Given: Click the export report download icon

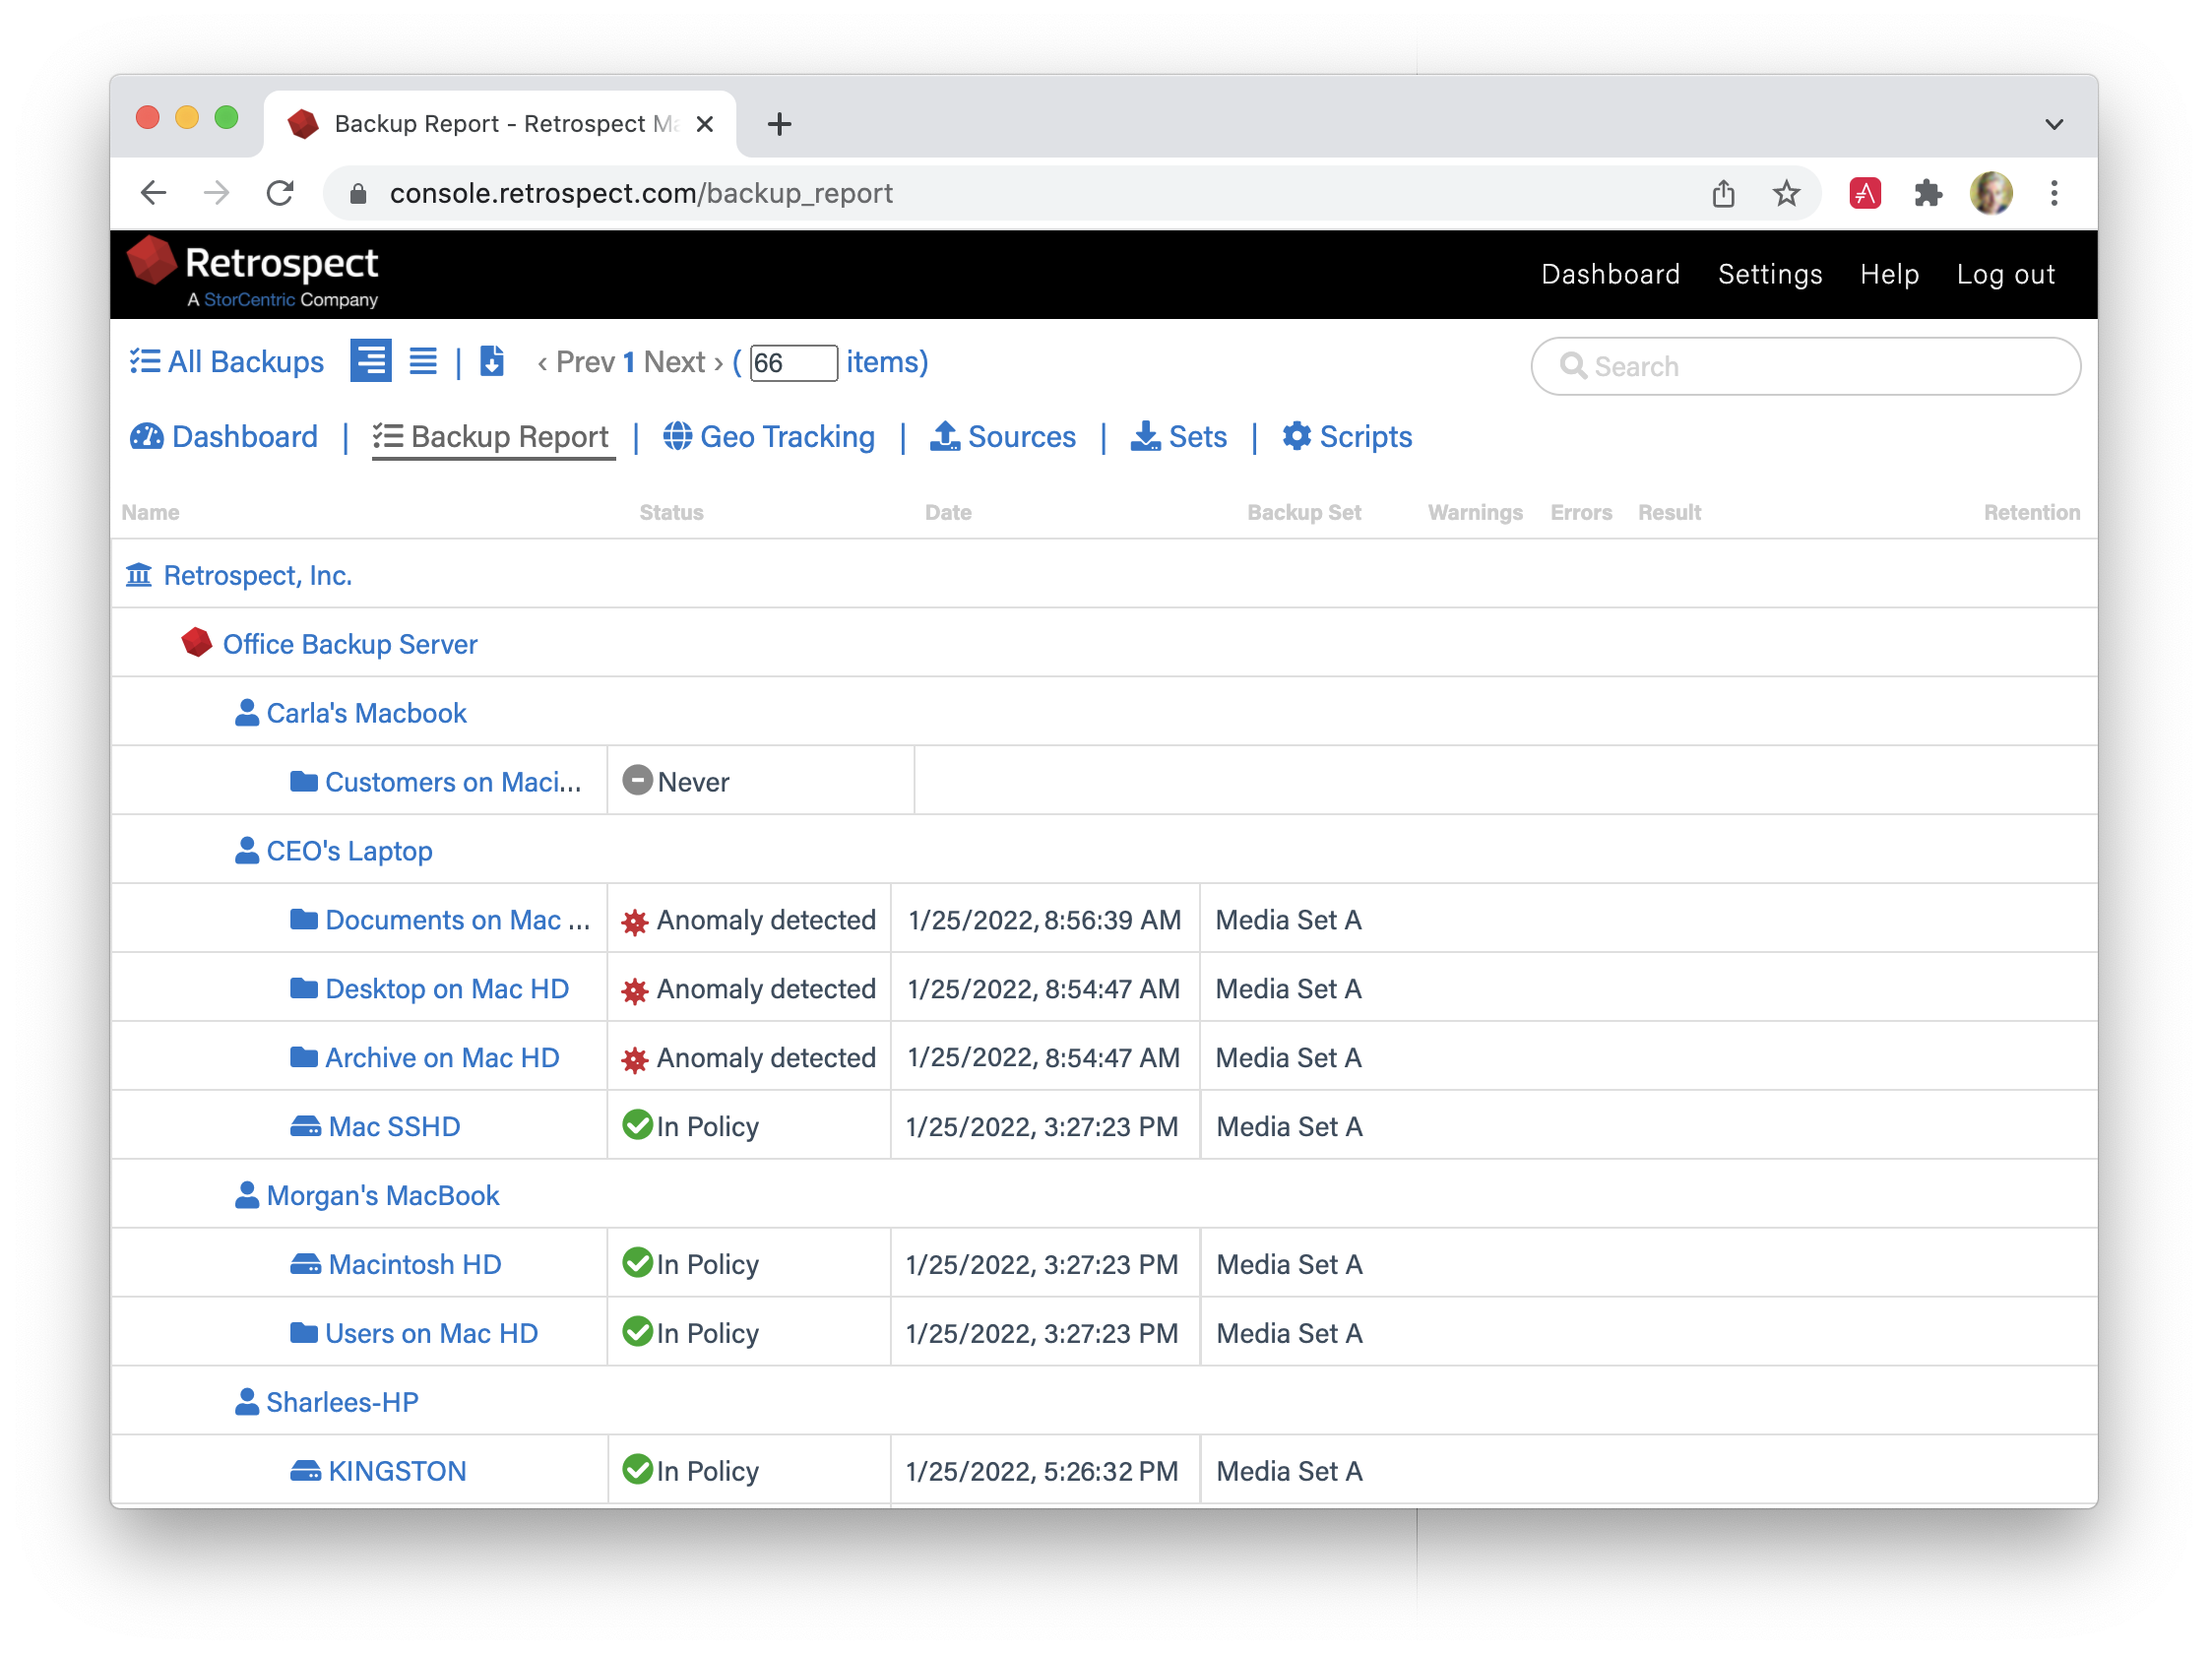Looking at the screenshot, I should tap(491, 361).
